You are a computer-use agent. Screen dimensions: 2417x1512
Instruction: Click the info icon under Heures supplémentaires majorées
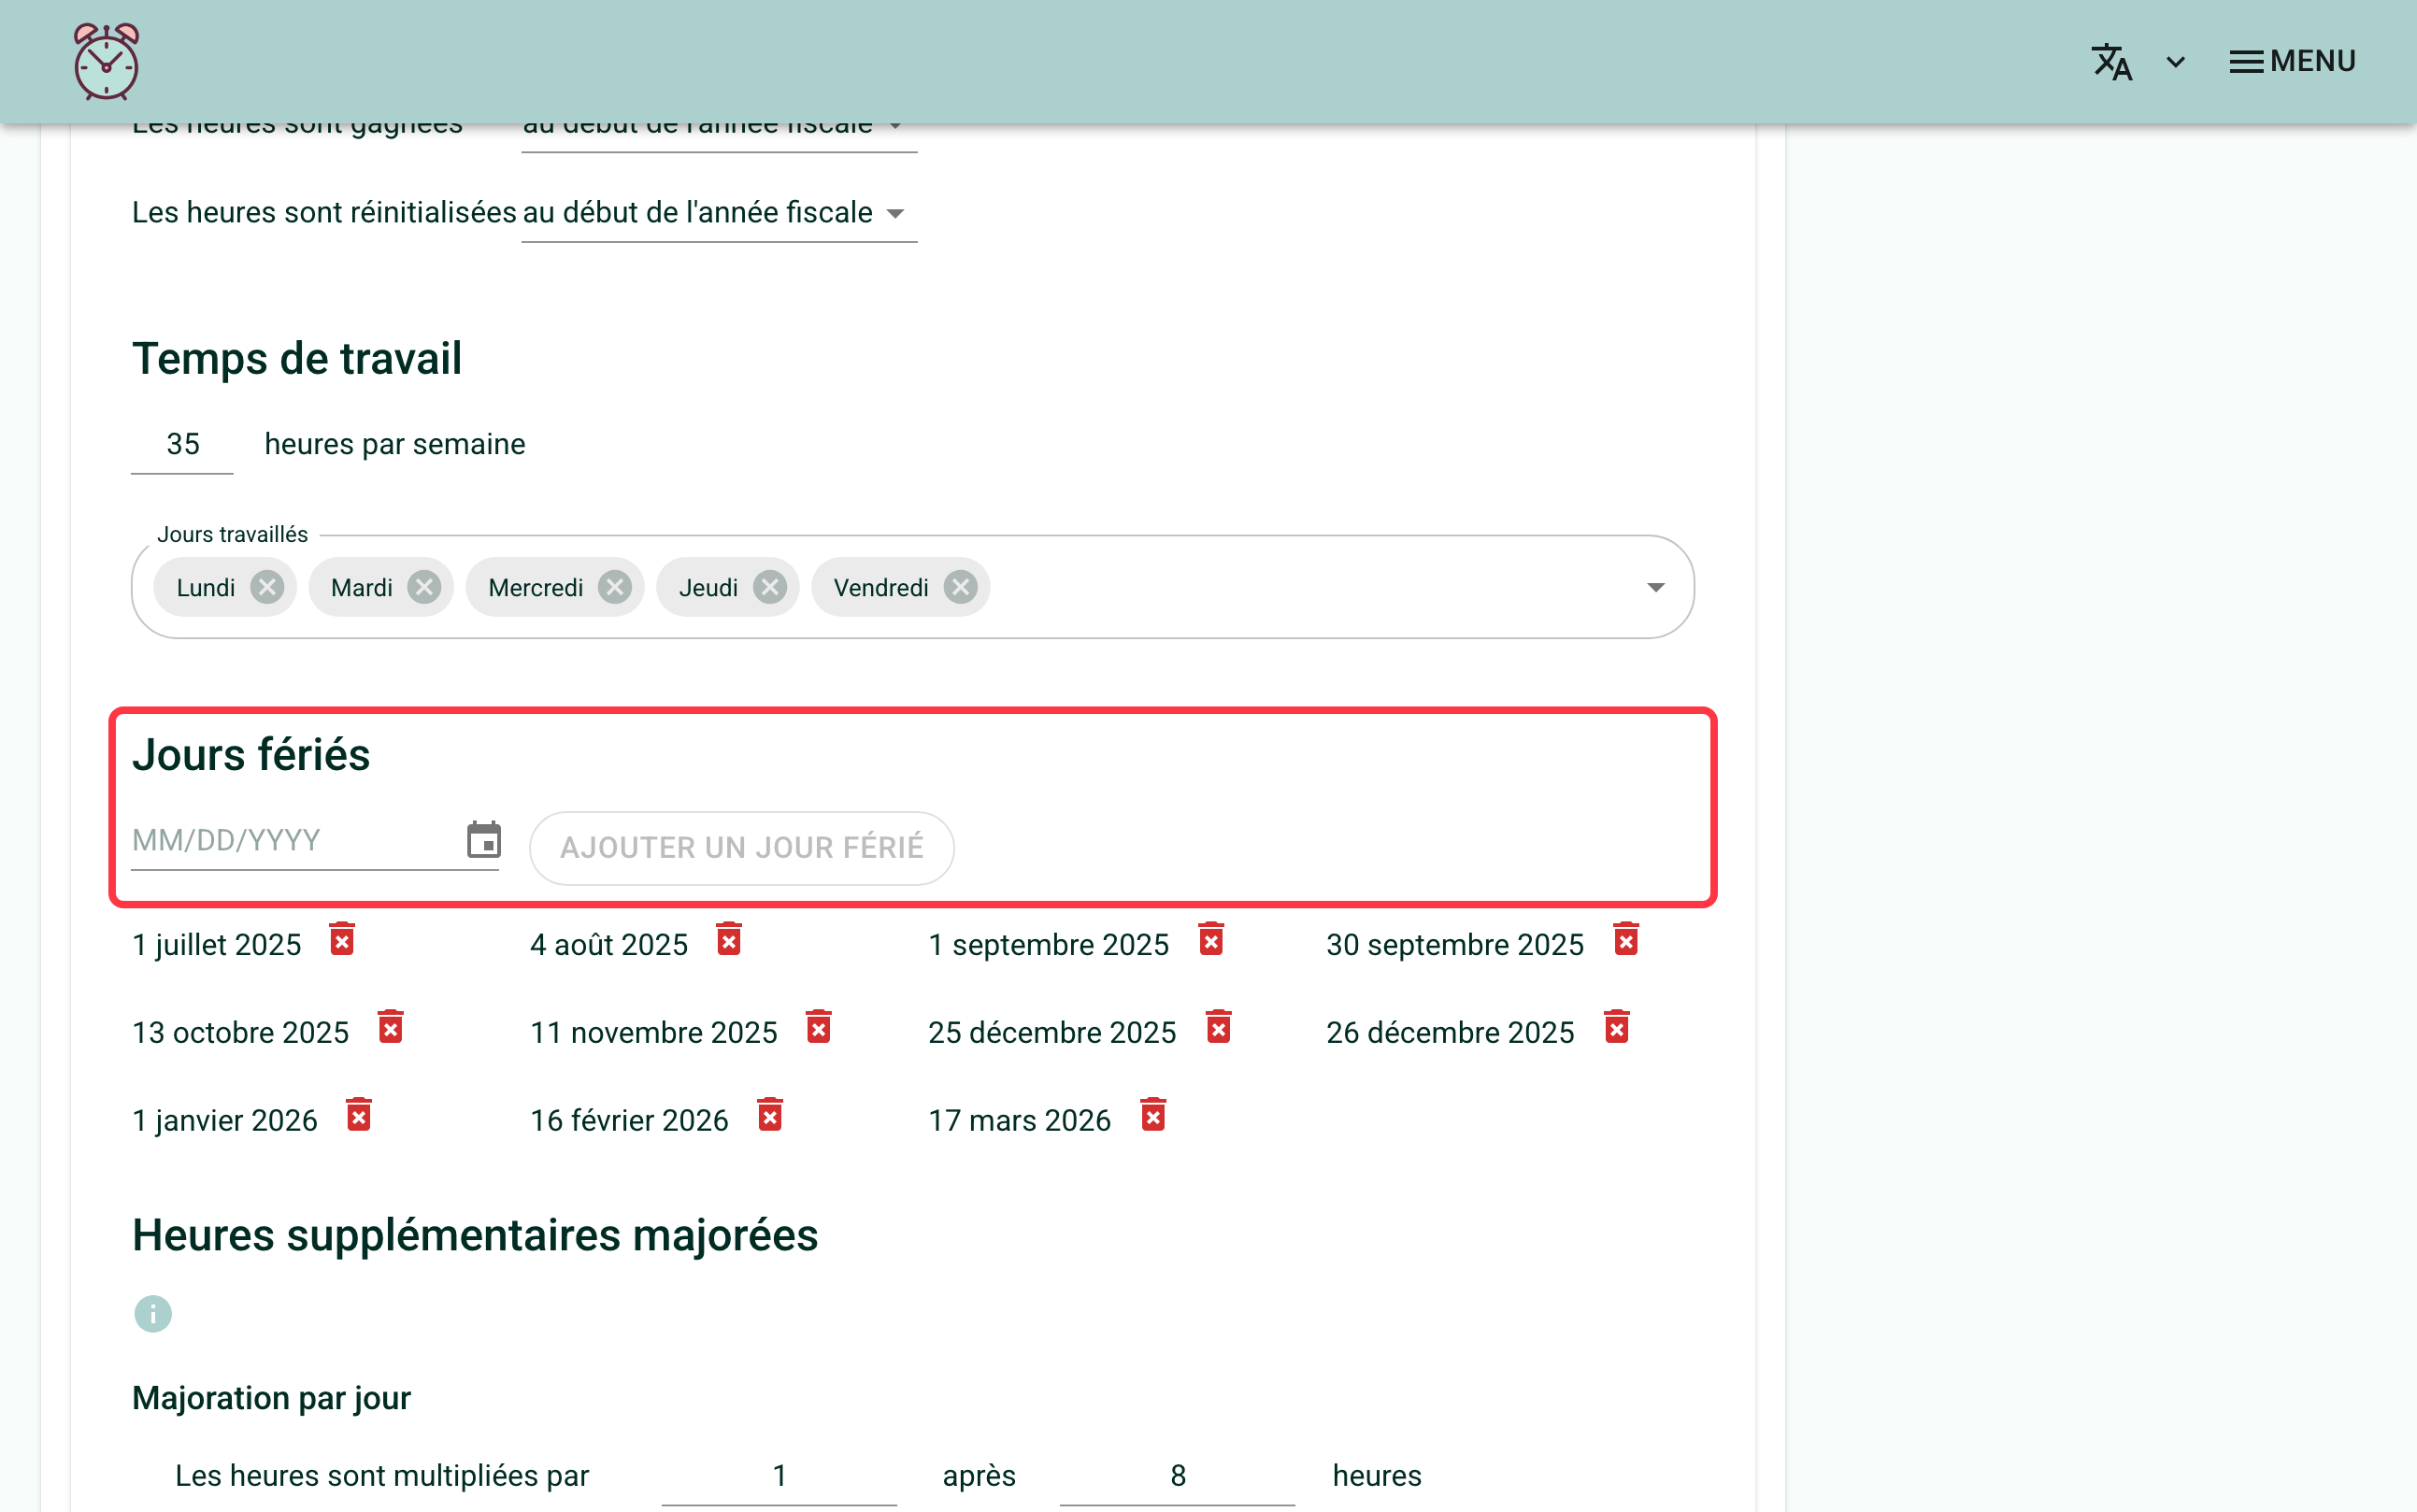(x=153, y=1314)
